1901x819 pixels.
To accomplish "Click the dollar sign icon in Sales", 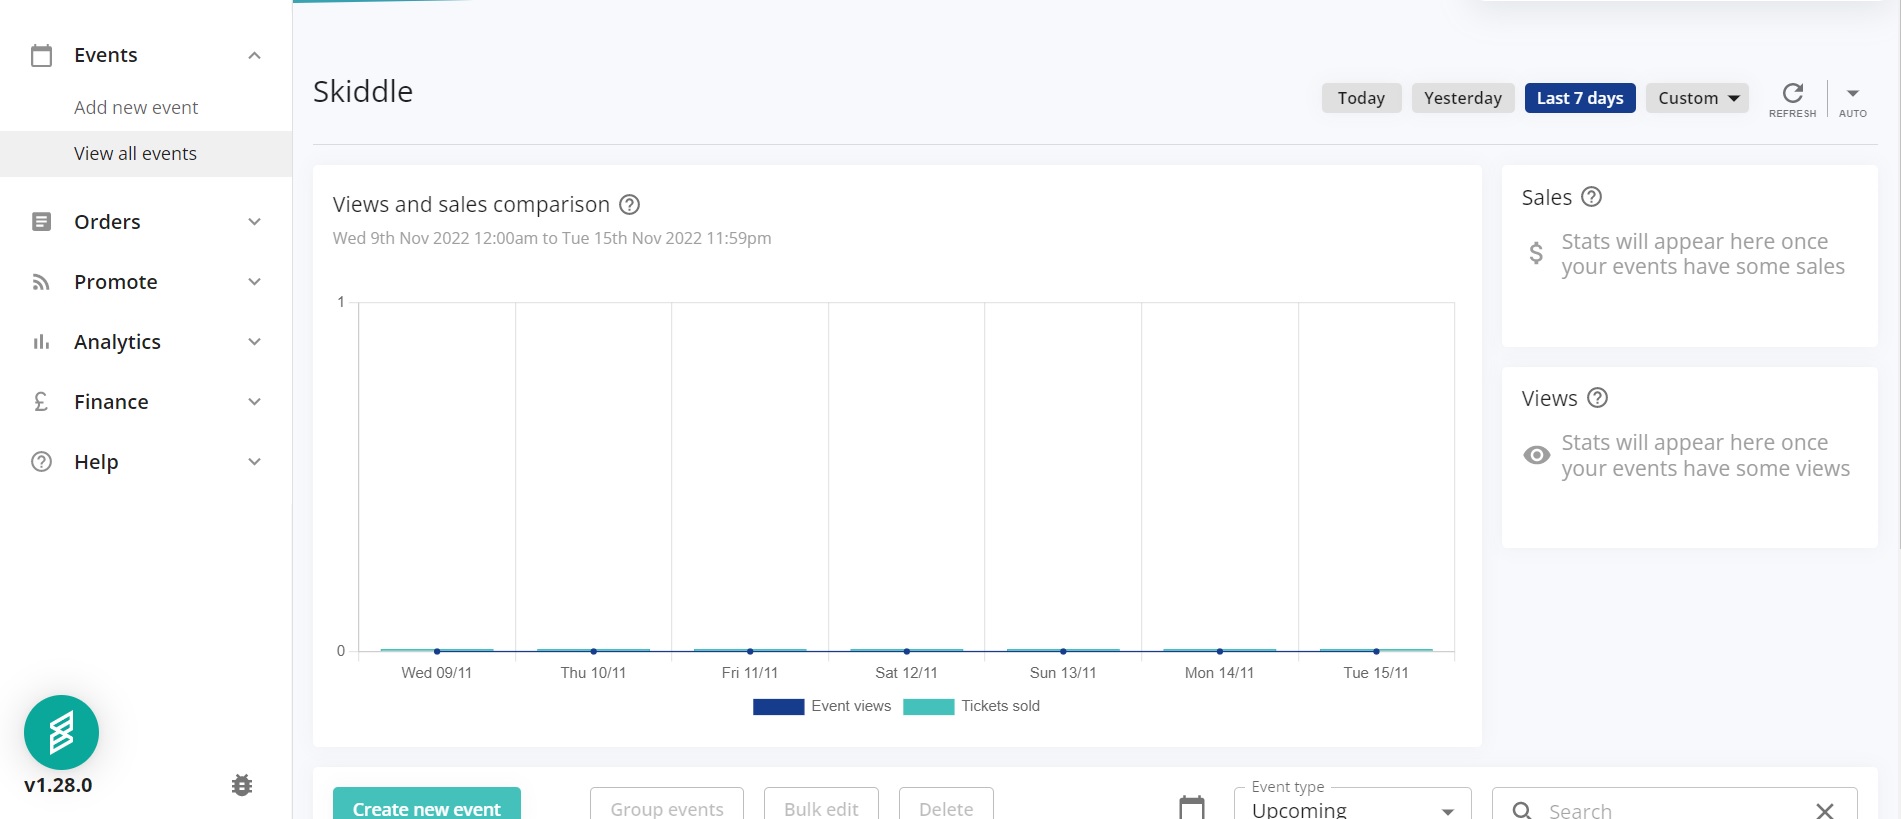I will (1536, 253).
